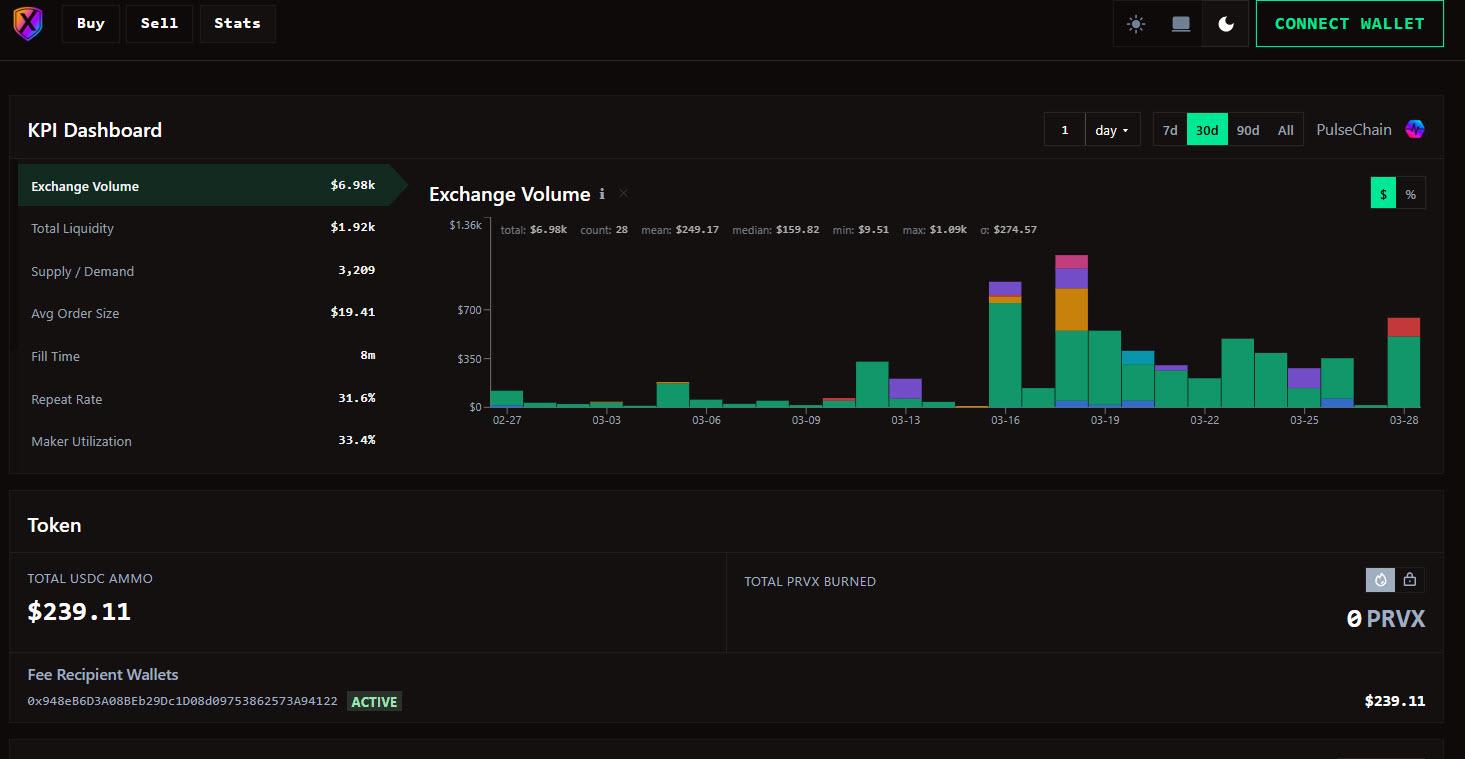Switch to light theme with sun icon

(x=1136, y=24)
